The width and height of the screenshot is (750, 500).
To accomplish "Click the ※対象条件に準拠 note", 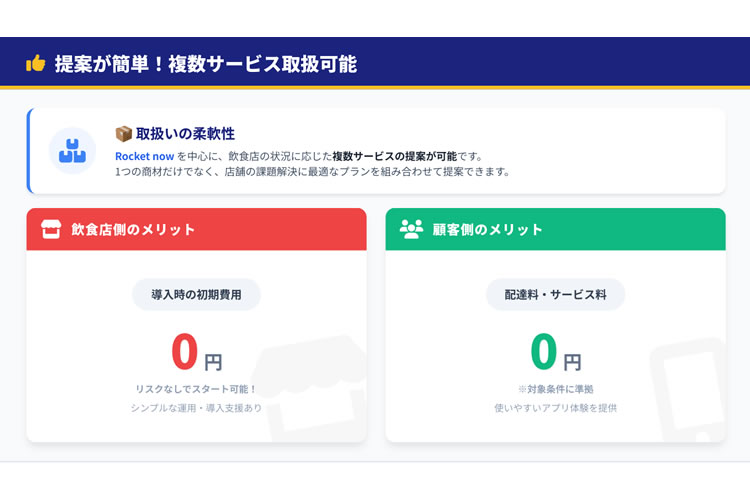I will (x=555, y=388).
